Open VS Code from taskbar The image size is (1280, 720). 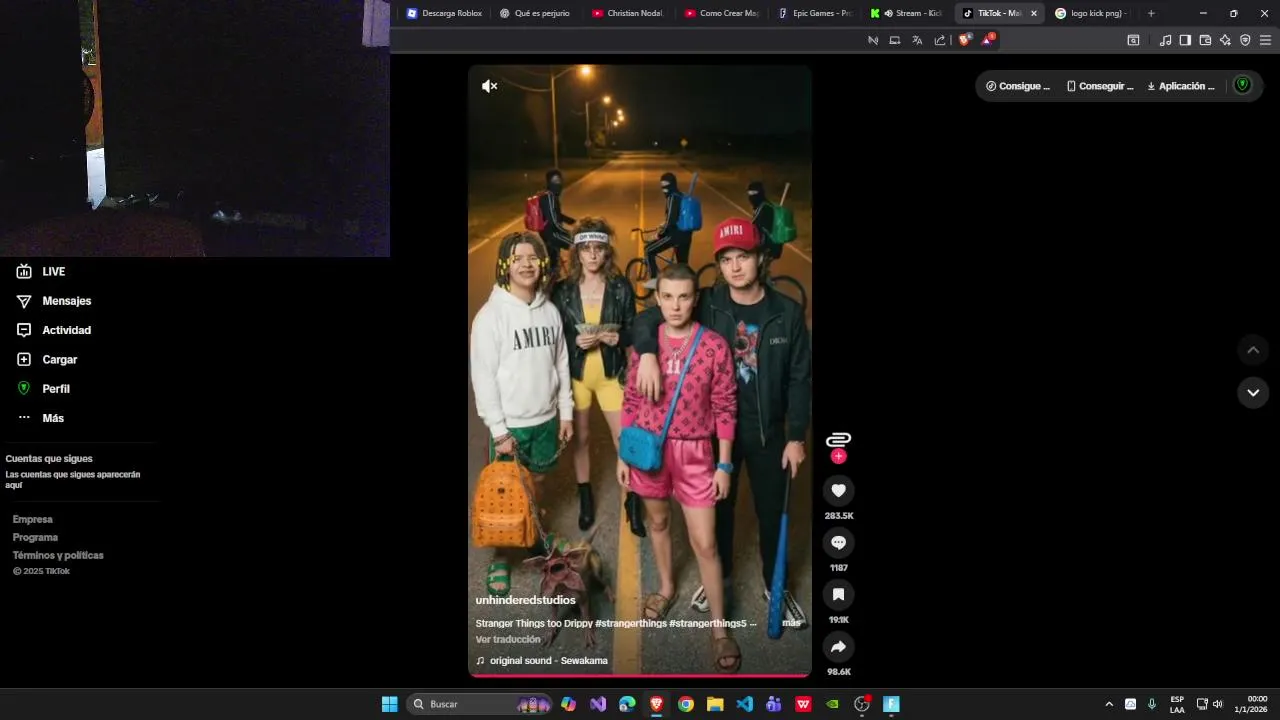[x=744, y=704]
